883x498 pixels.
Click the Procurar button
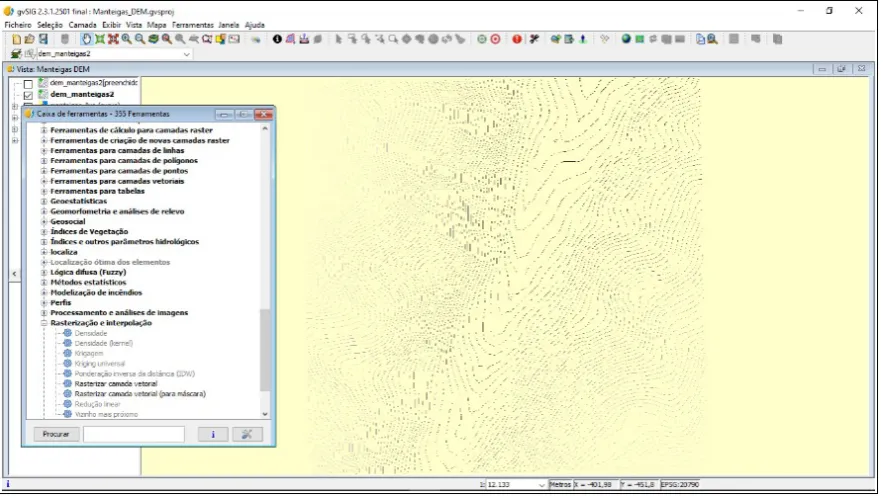[56, 434]
